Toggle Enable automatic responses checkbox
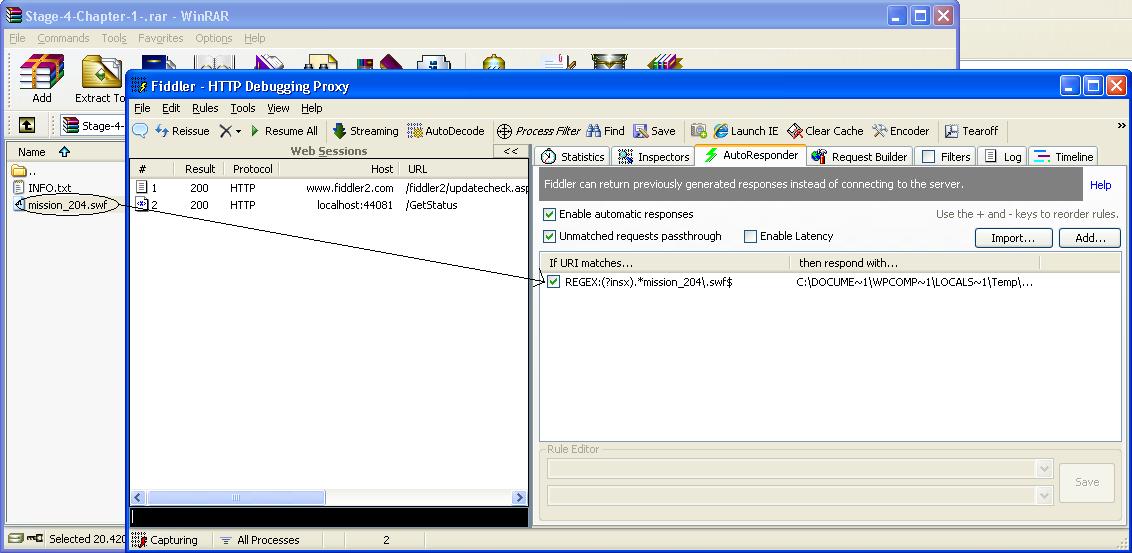This screenshot has height=553, width=1132. click(549, 214)
